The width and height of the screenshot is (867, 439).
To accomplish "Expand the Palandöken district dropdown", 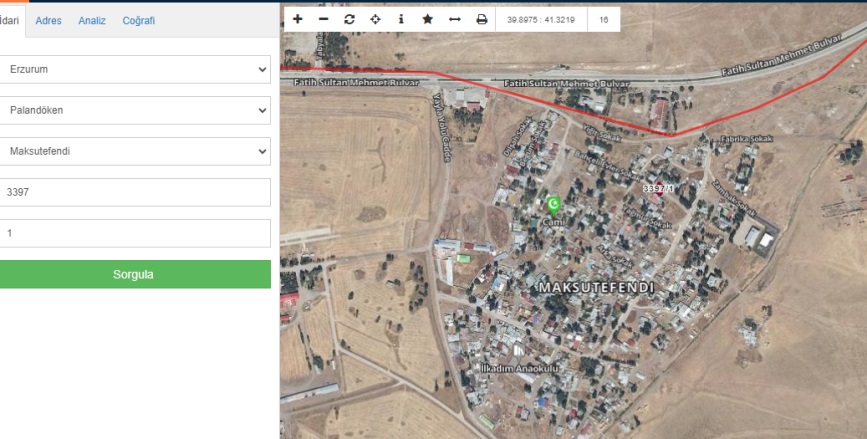I will [135, 110].
